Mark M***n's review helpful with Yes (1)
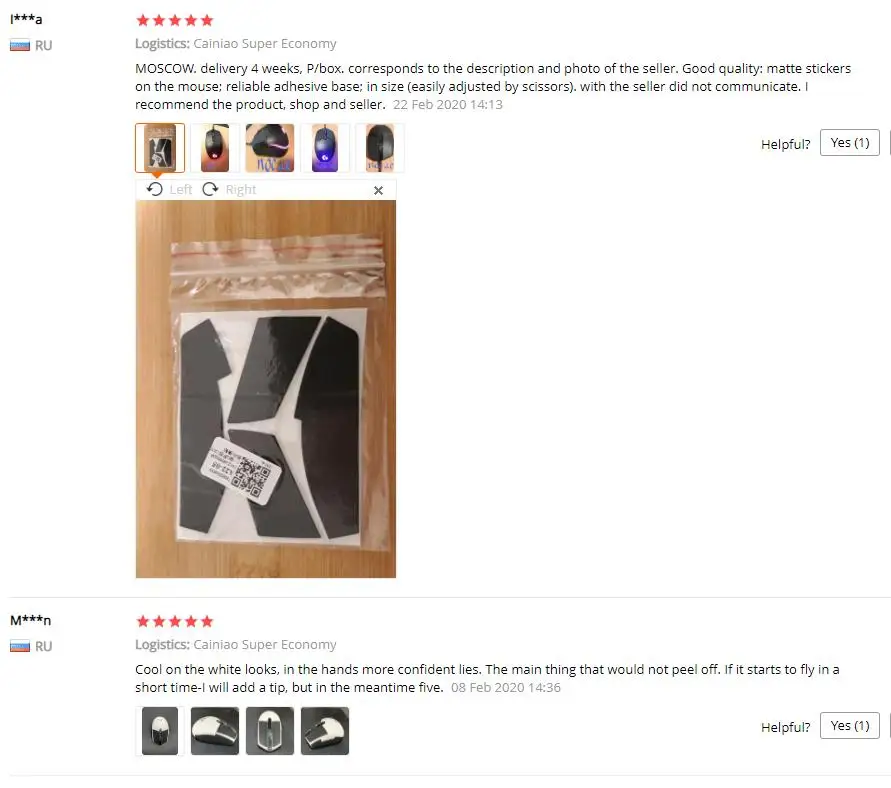 pyautogui.click(x=850, y=726)
